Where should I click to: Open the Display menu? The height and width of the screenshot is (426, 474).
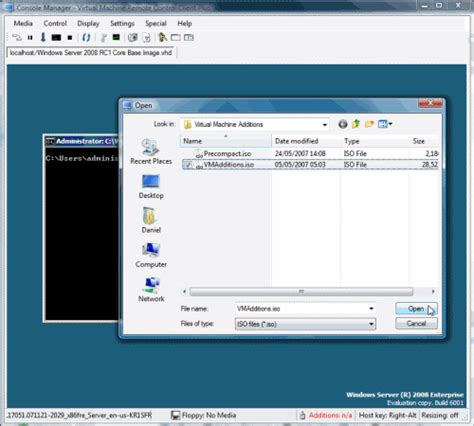coord(88,23)
